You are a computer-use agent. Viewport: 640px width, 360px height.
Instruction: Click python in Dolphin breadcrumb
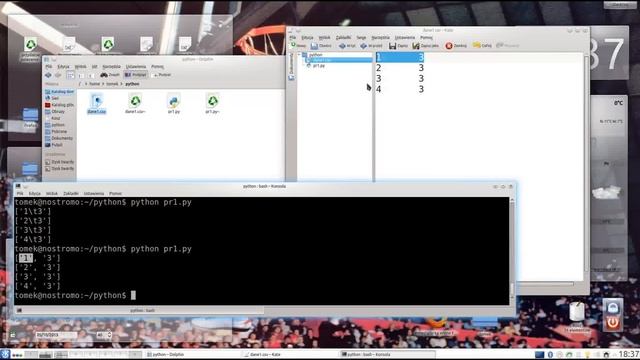click(132, 84)
